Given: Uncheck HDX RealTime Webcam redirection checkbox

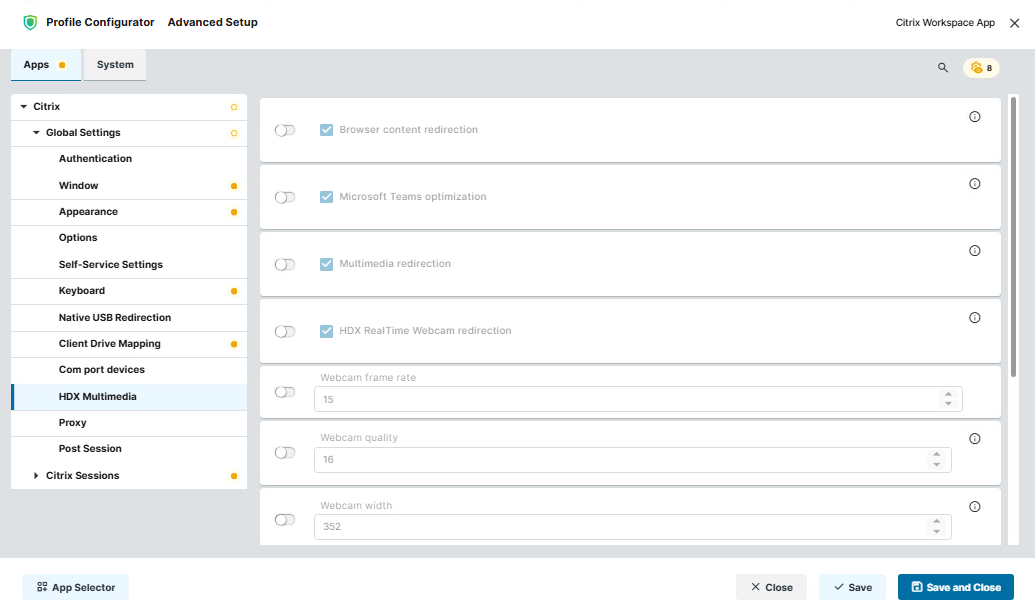Looking at the screenshot, I should 326,331.
